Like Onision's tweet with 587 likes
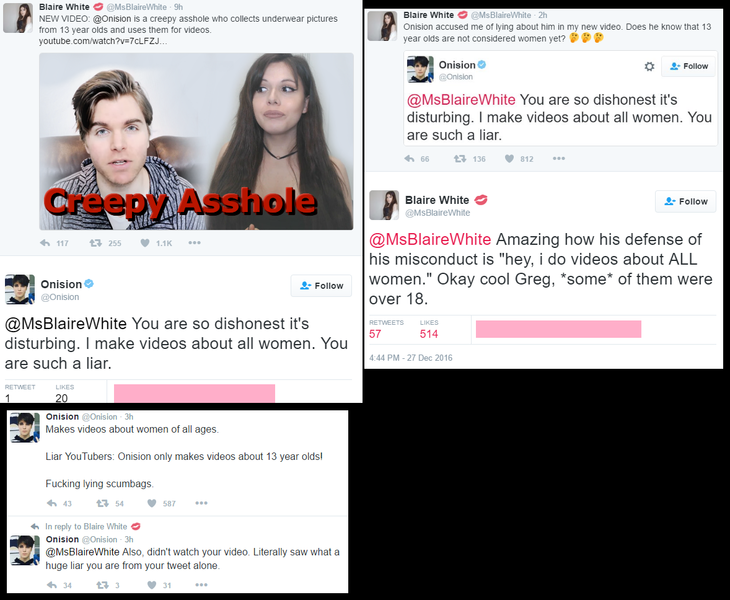 click(152, 503)
